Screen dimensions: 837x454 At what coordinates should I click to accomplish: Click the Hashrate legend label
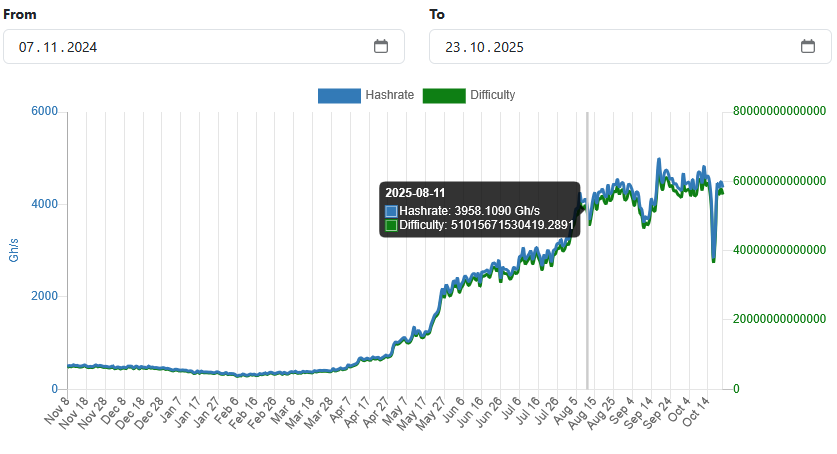[x=389, y=95]
